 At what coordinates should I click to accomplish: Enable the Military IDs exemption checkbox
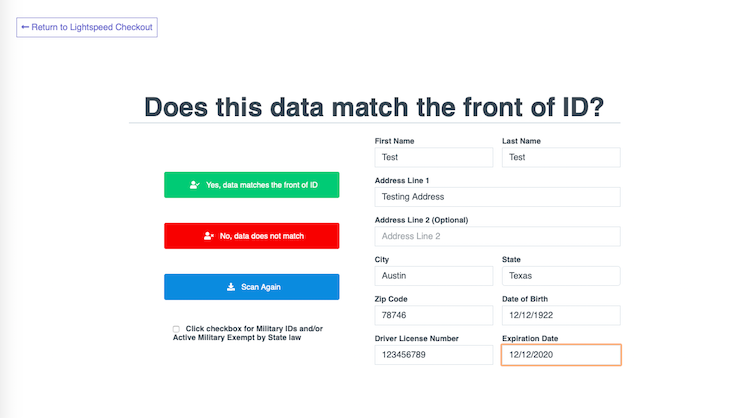click(176, 329)
